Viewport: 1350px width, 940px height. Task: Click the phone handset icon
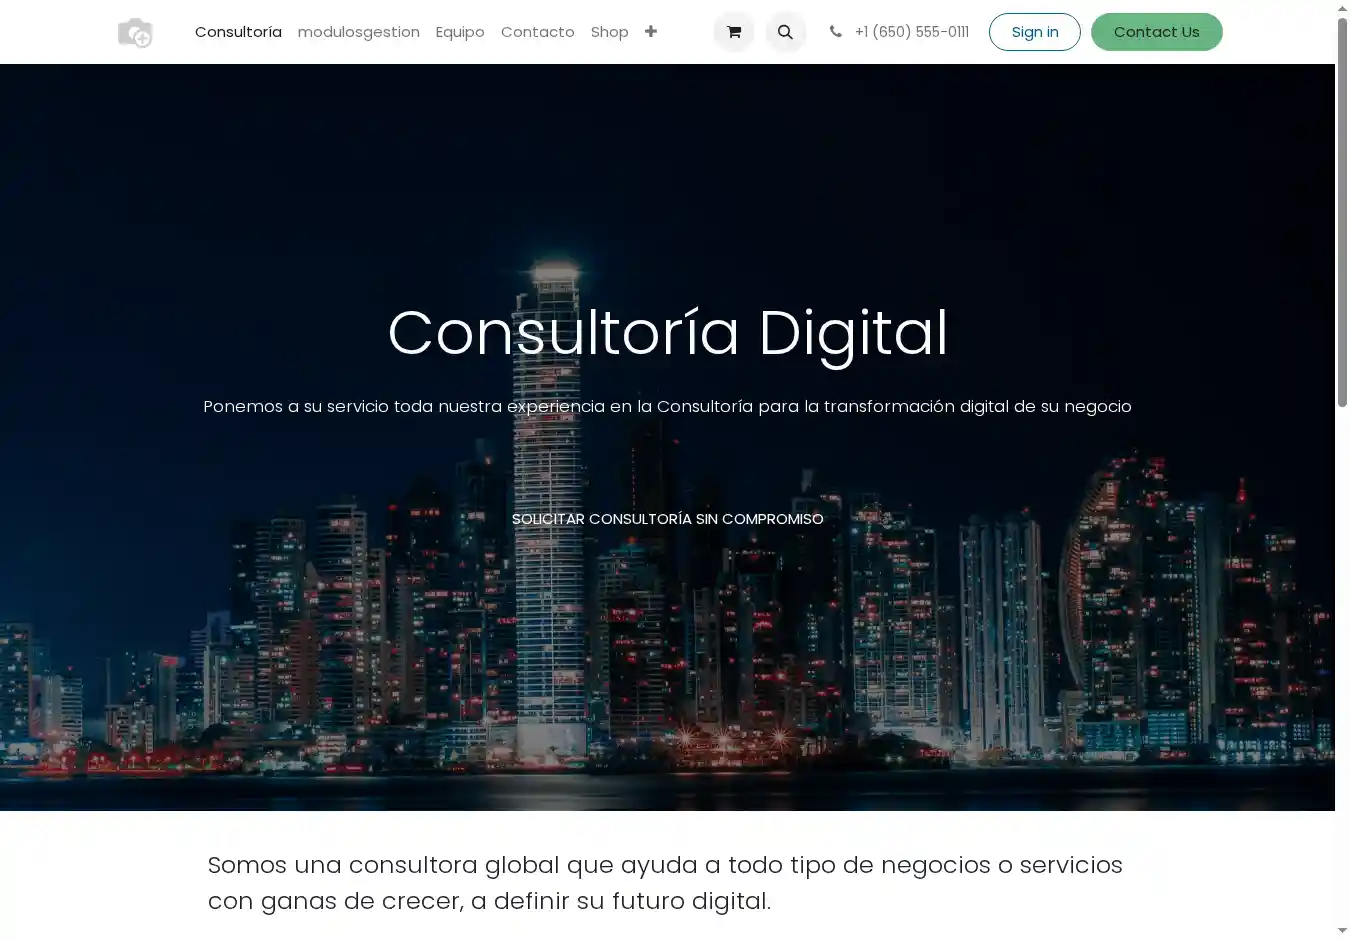click(836, 32)
